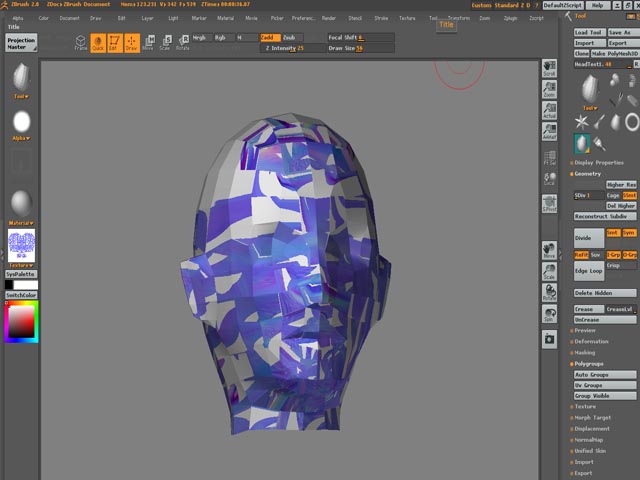Image resolution: width=640 pixels, height=480 pixels.
Task: Select the Scale transform icon in the top toolbar
Action: [x=165, y=43]
